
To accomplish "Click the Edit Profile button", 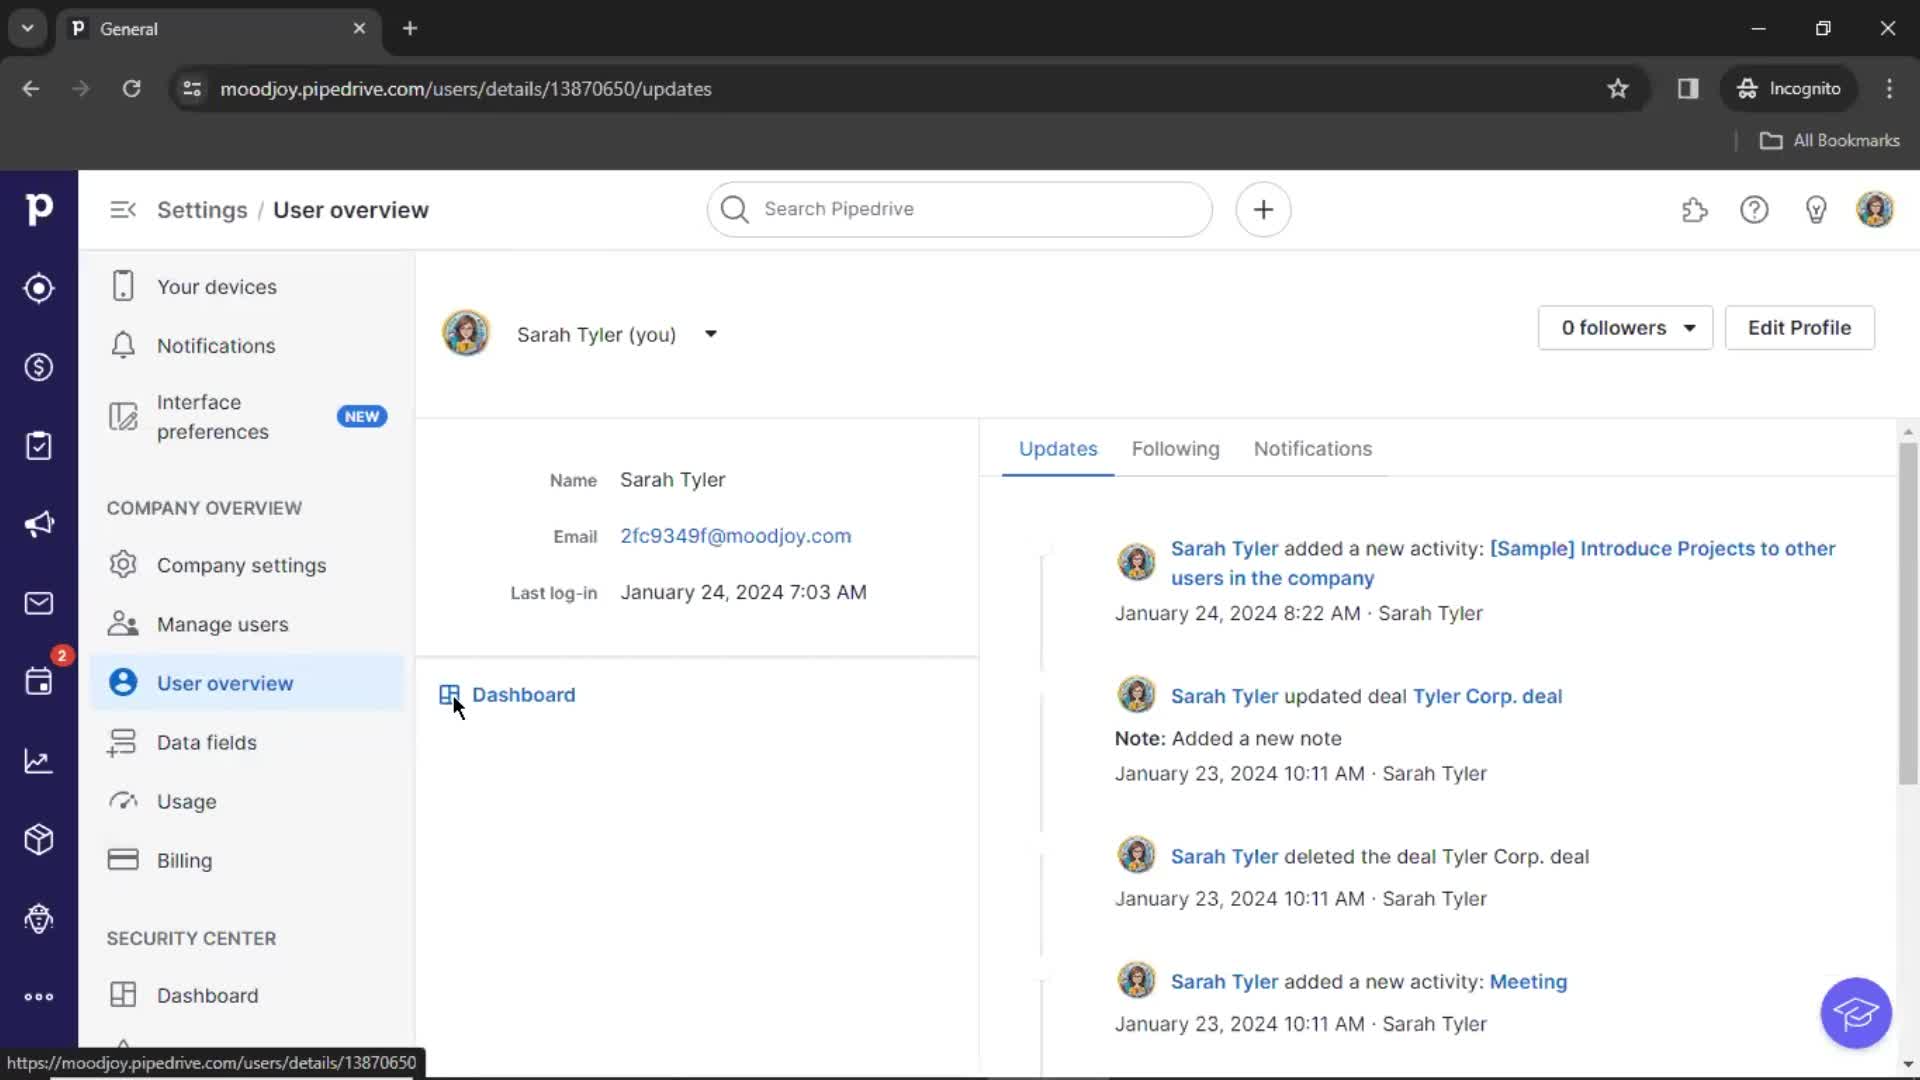I will click(x=1799, y=327).
